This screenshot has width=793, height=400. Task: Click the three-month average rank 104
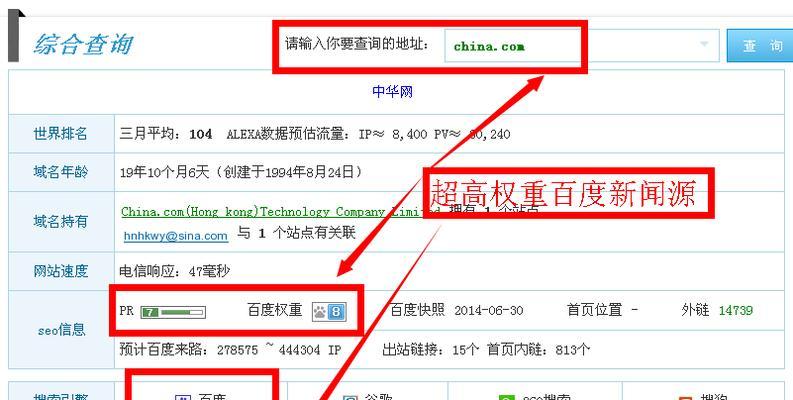click(x=200, y=134)
